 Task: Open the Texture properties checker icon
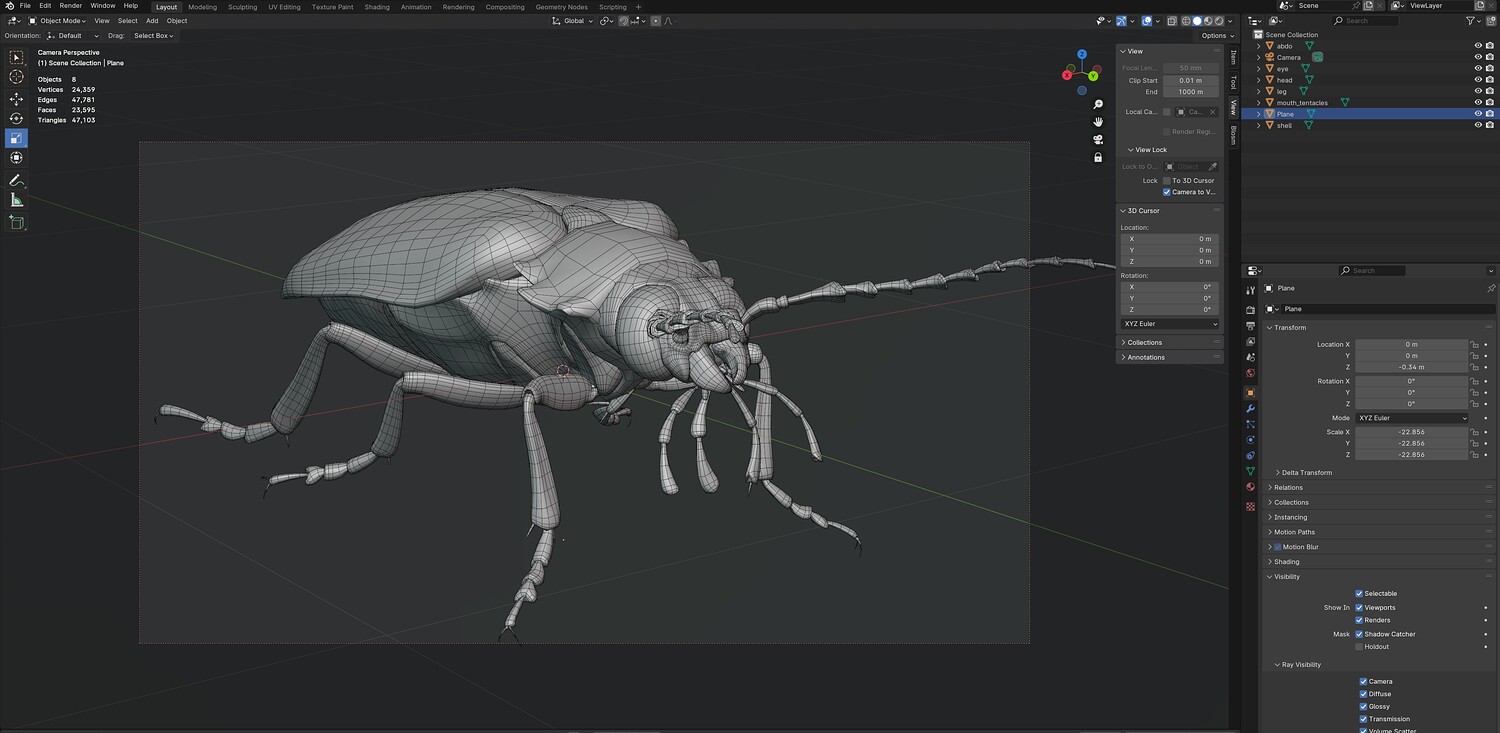1250,506
